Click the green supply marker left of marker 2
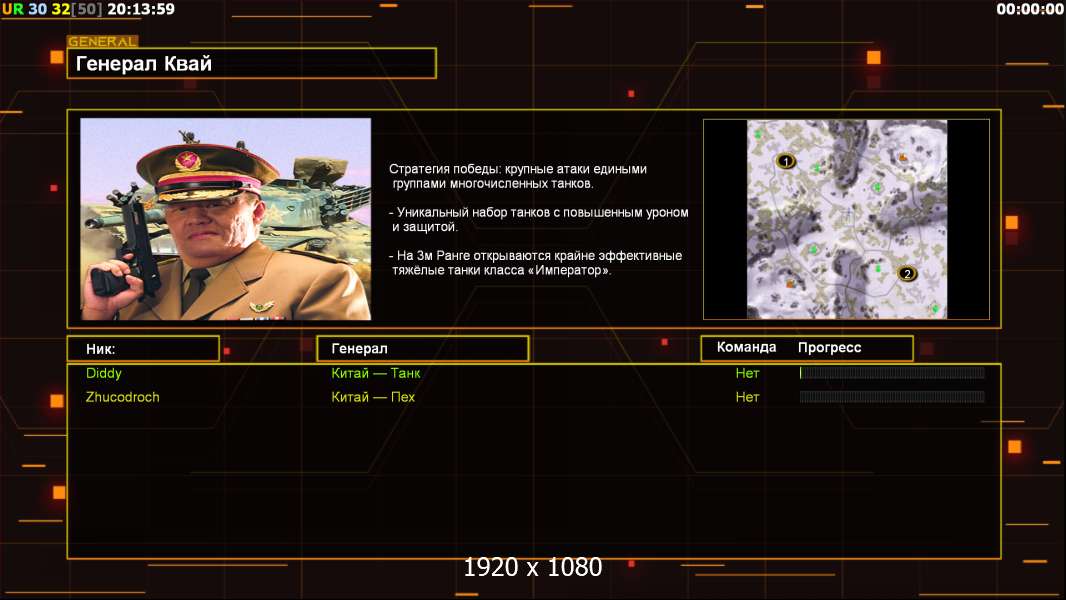The image size is (1066, 600). (878, 268)
